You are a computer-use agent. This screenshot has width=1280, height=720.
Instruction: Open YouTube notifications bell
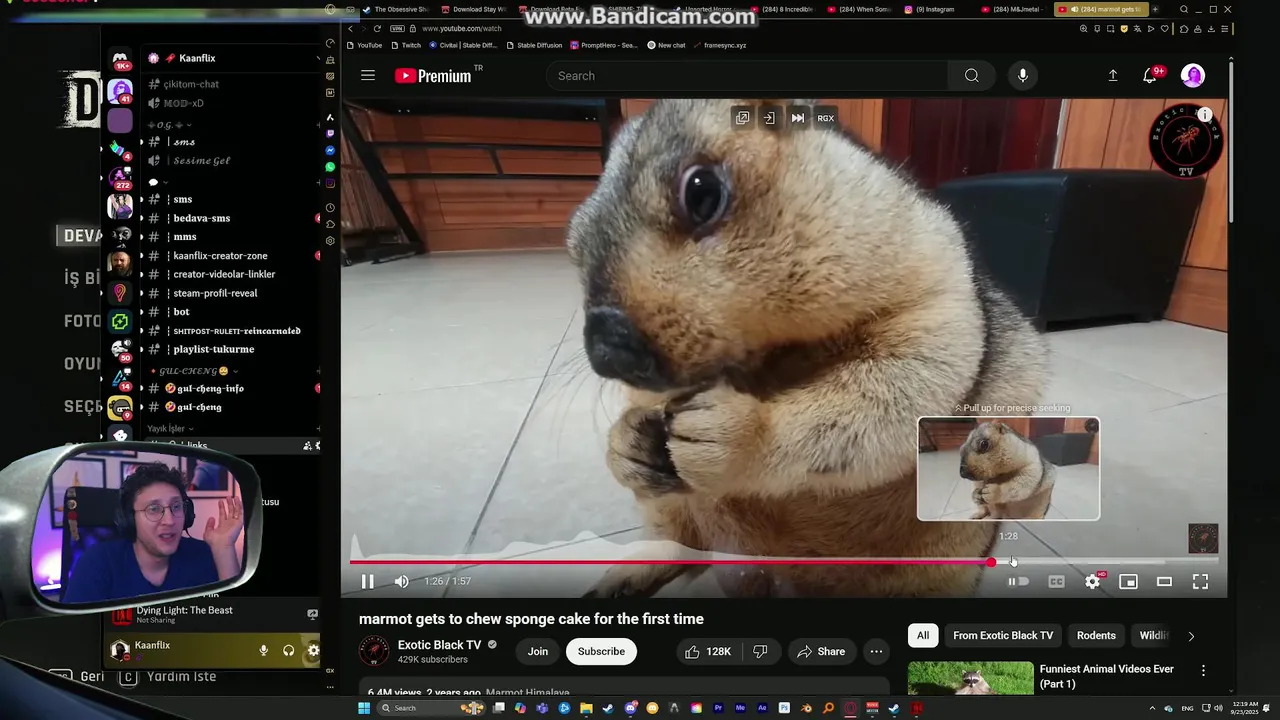1150,76
